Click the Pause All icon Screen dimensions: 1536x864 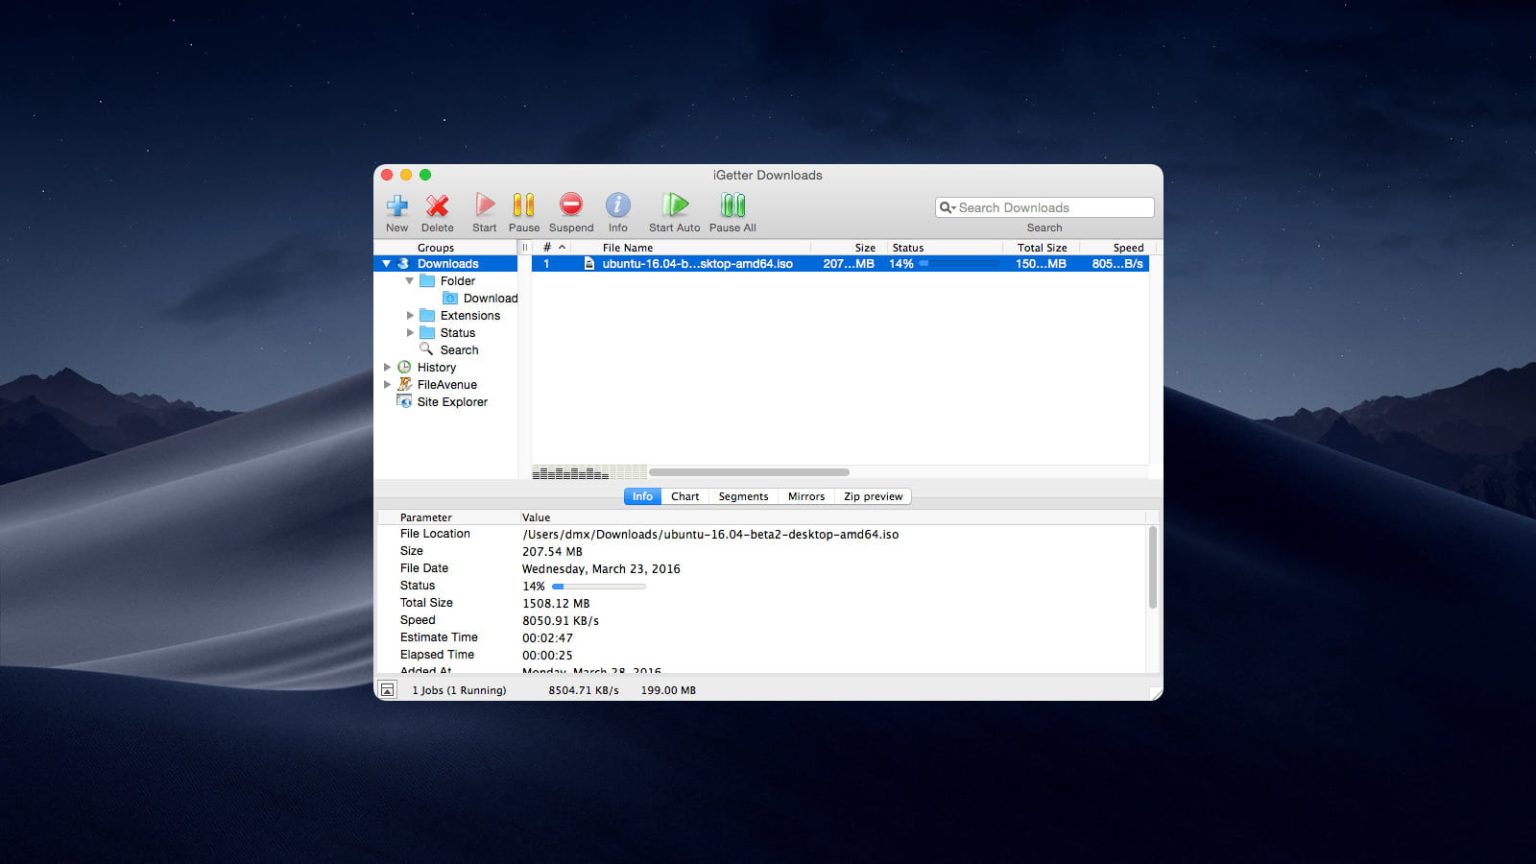pyautogui.click(x=732, y=205)
